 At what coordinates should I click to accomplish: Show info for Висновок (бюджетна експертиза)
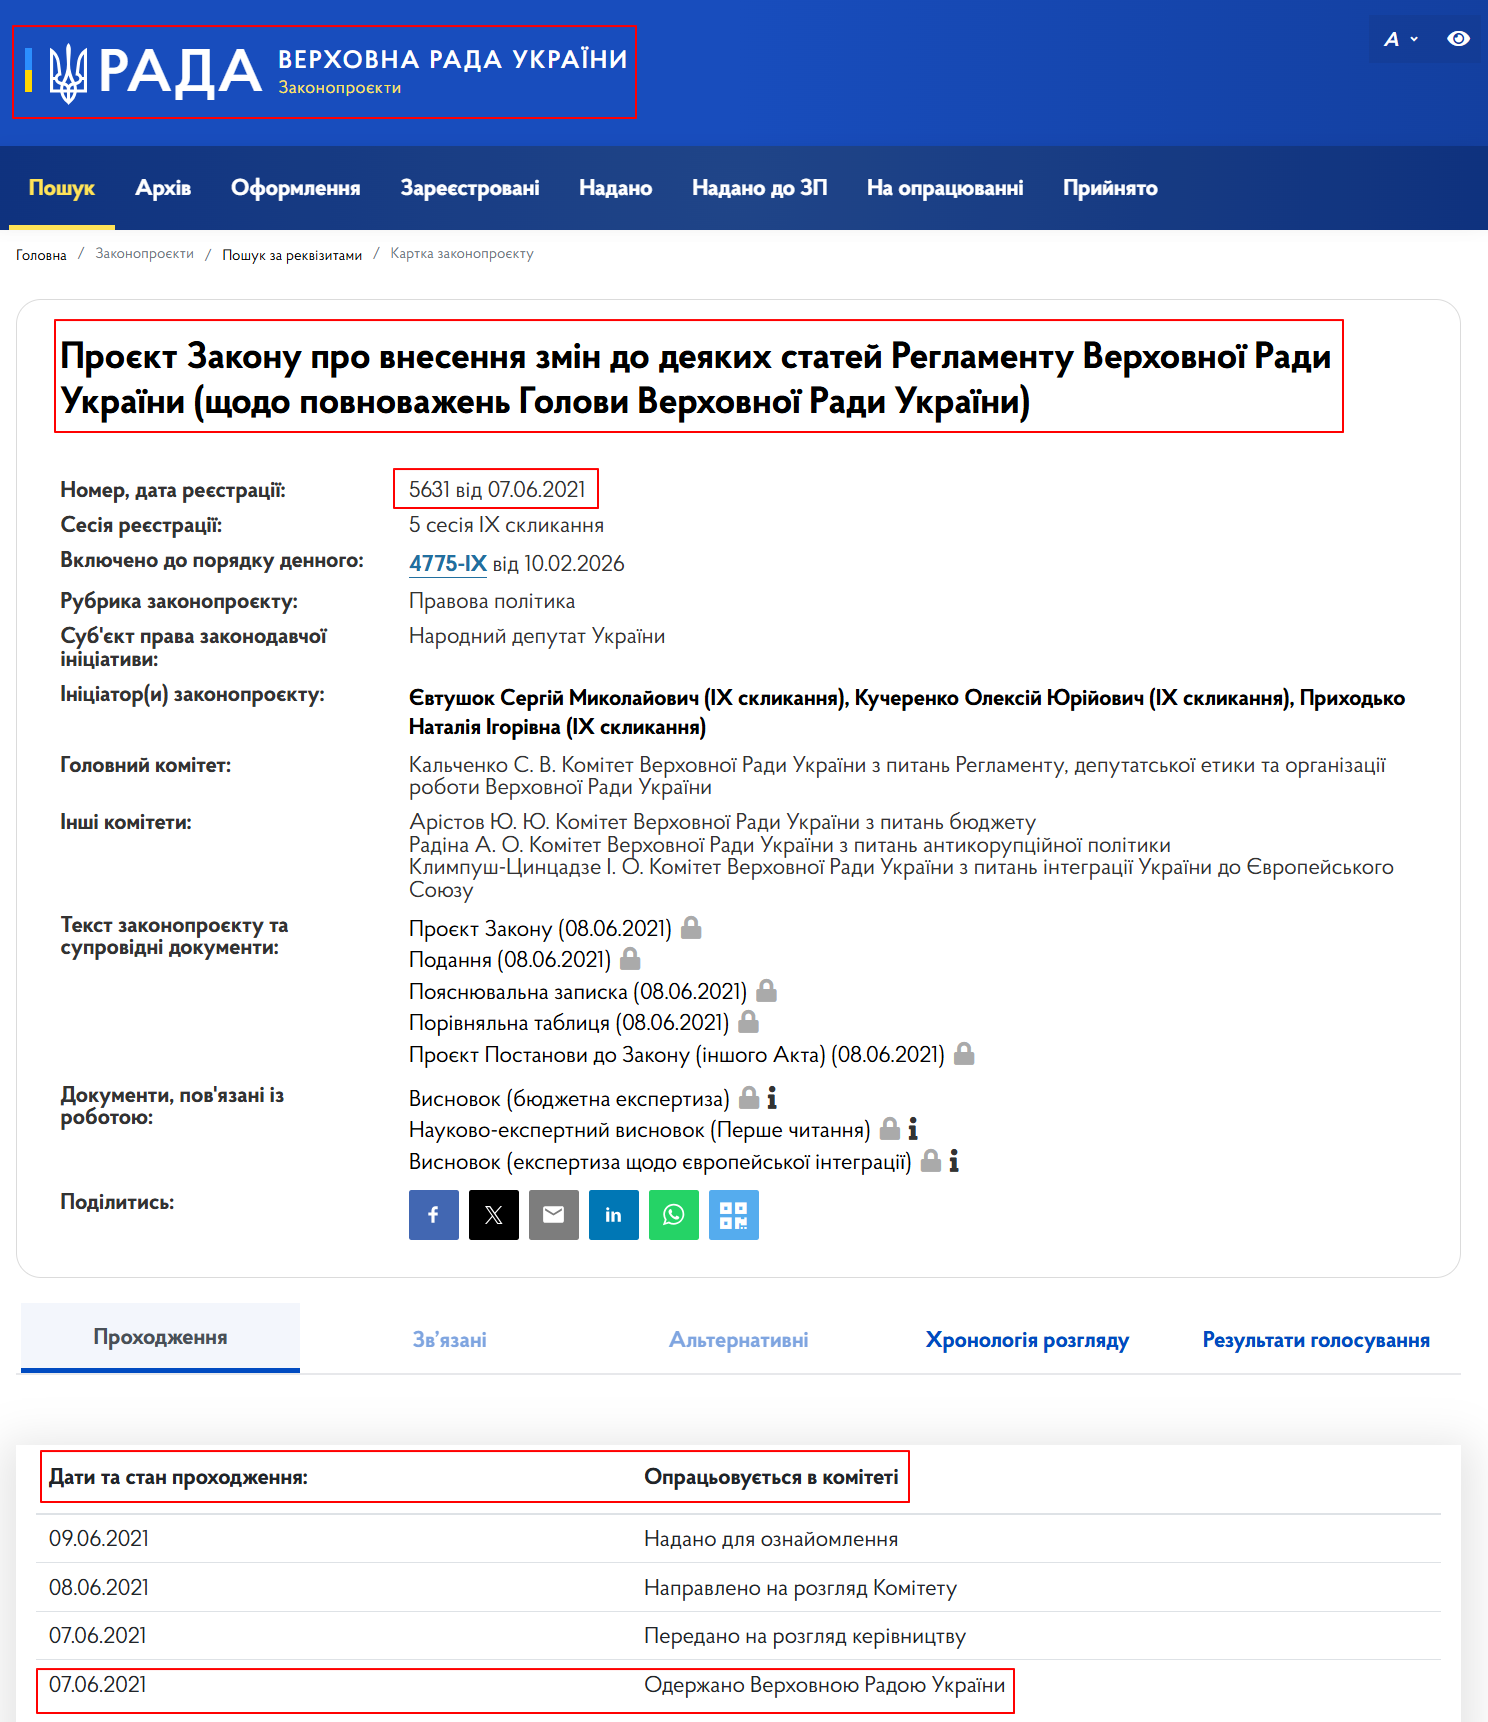pos(772,1098)
